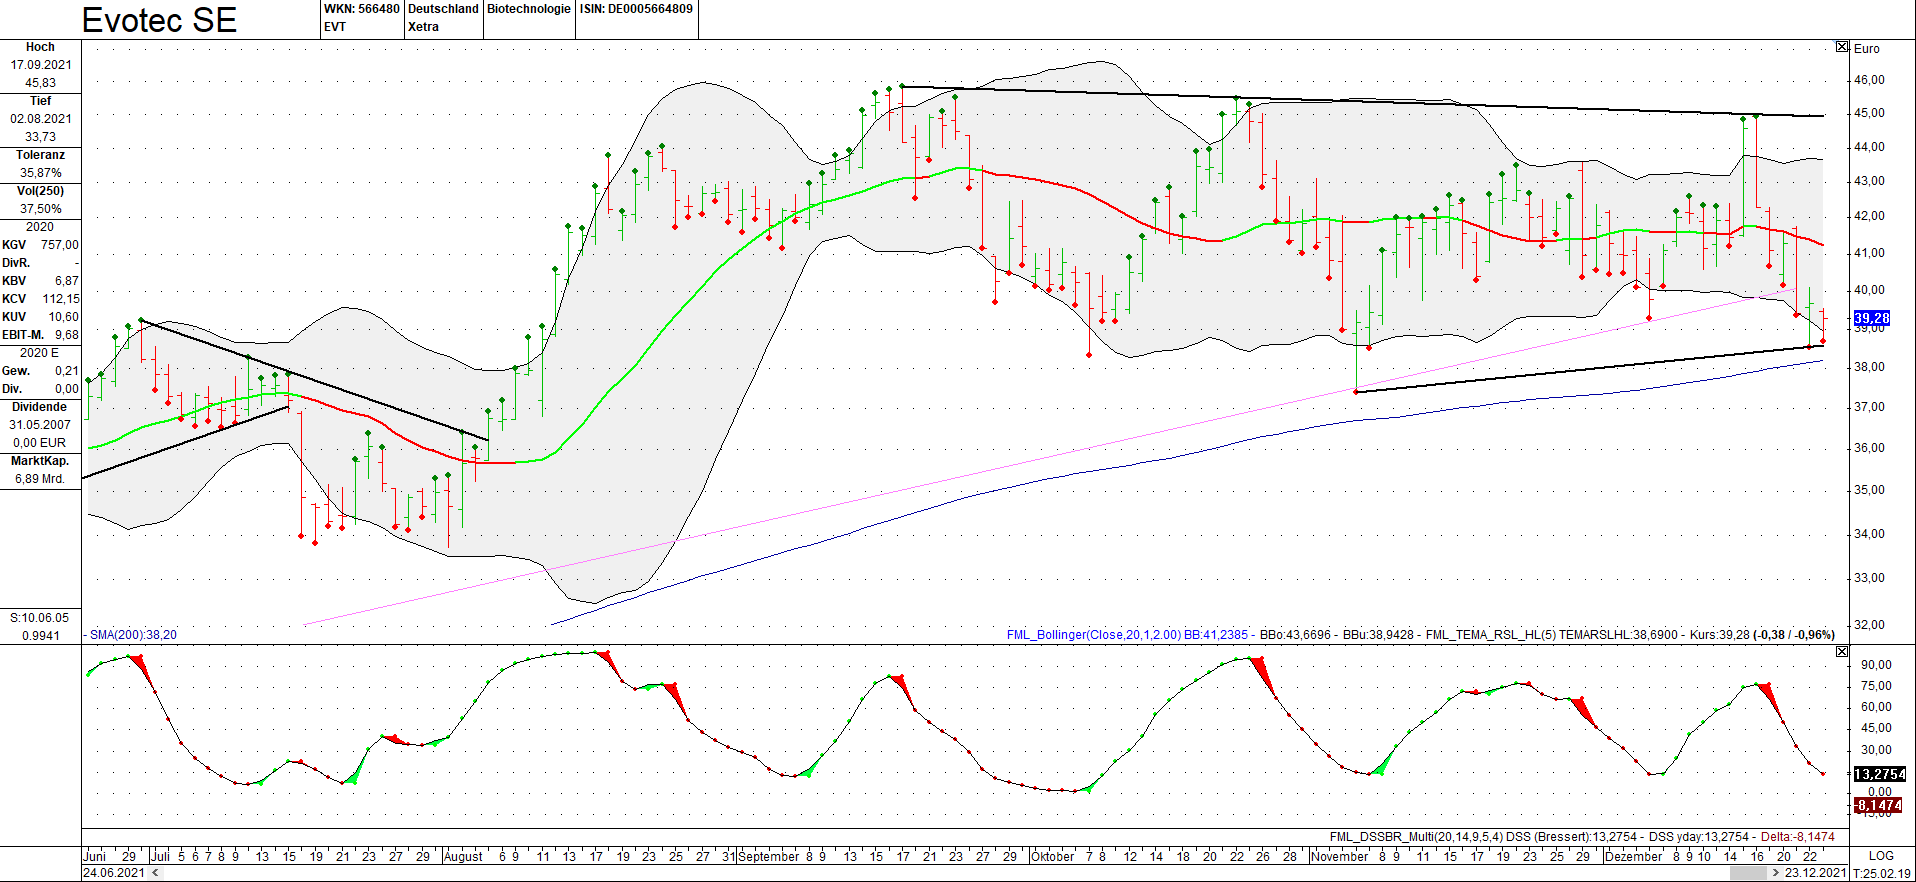Image resolution: width=1916 pixels, height=882 pixels.
Task: Click the gray timeline scrollbar thumb
Action: (x=1748, y=873)
